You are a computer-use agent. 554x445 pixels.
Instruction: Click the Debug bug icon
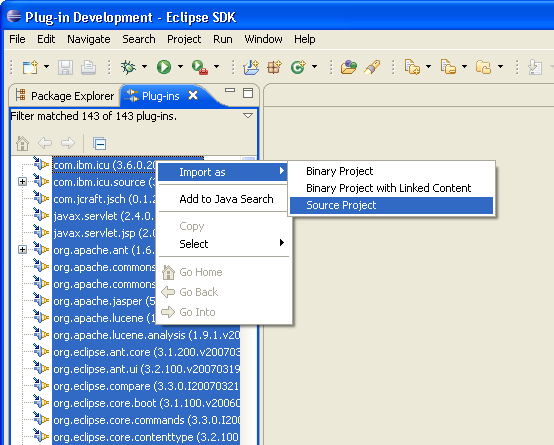tap(128, 67)
